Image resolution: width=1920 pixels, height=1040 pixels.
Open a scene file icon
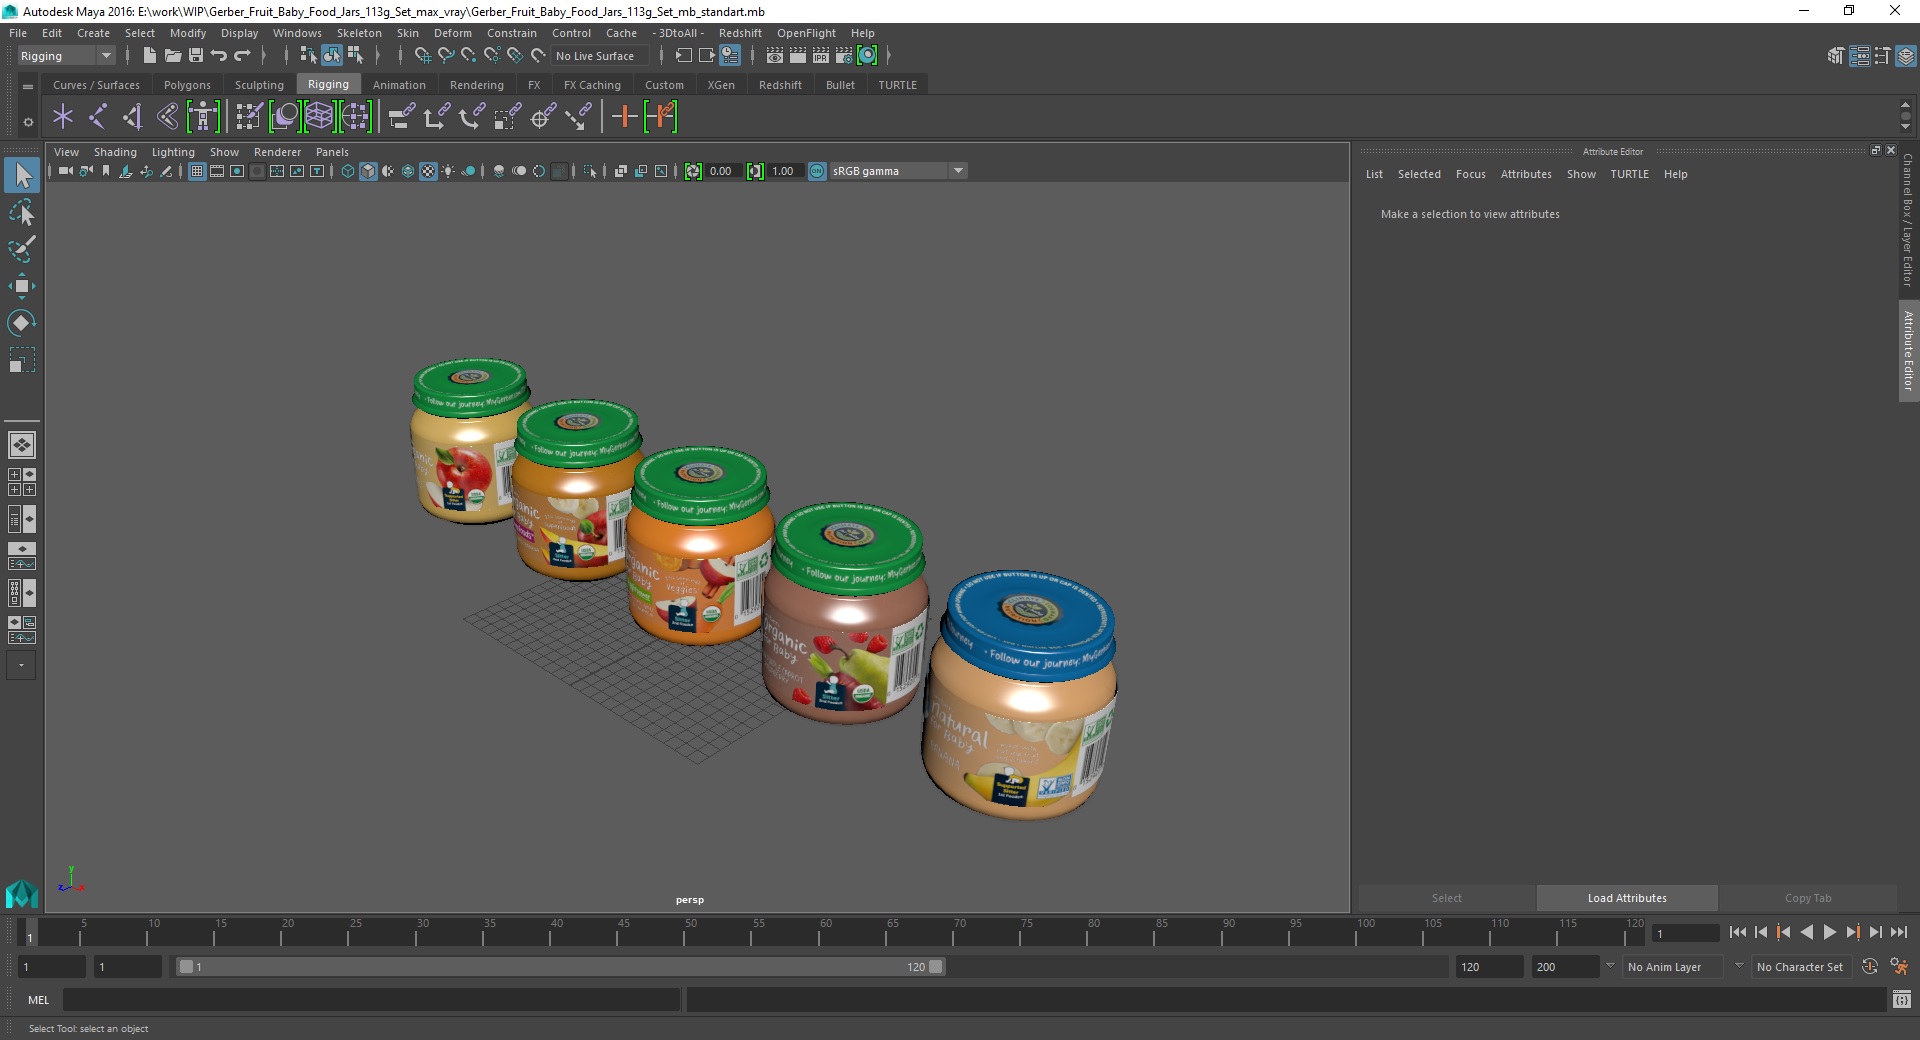click(172, 56)
